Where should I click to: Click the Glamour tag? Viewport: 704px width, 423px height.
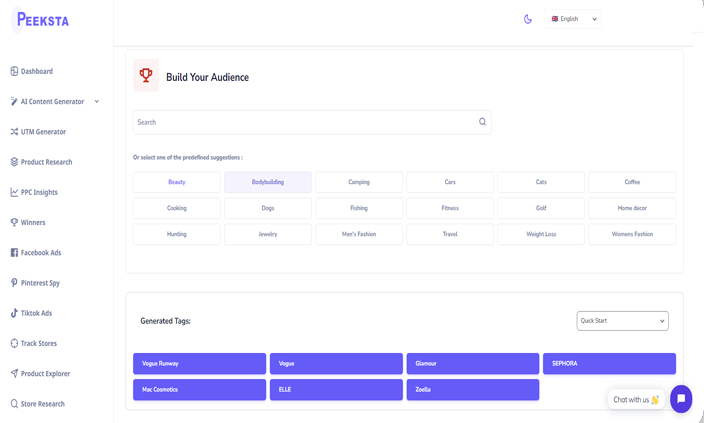point(473,363)
